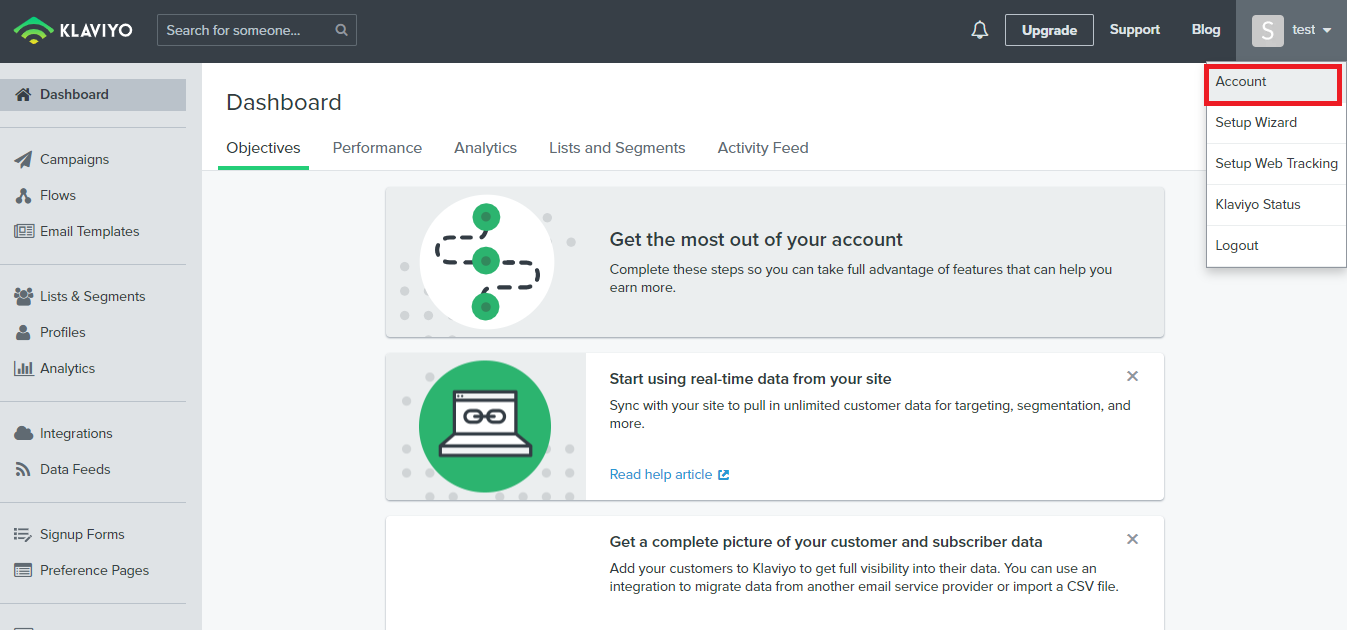Open the Blog link in the header
Screen dimensions: 1347x630
[x=1206, y=30]
